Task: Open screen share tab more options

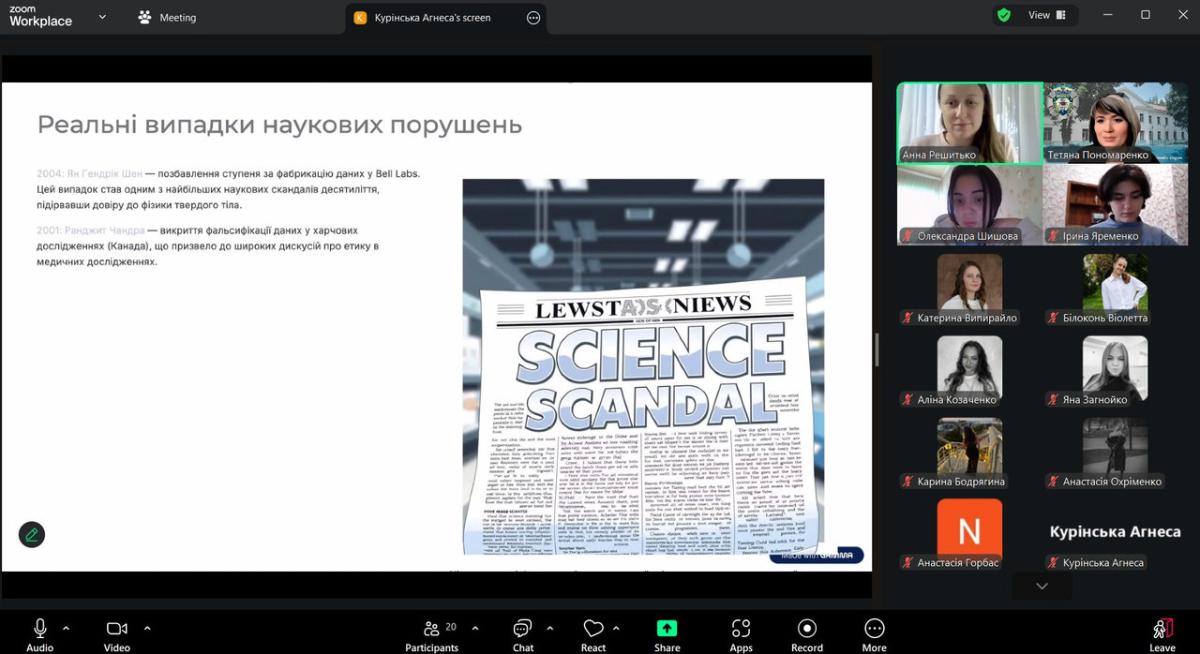Action: click(533, 17)
